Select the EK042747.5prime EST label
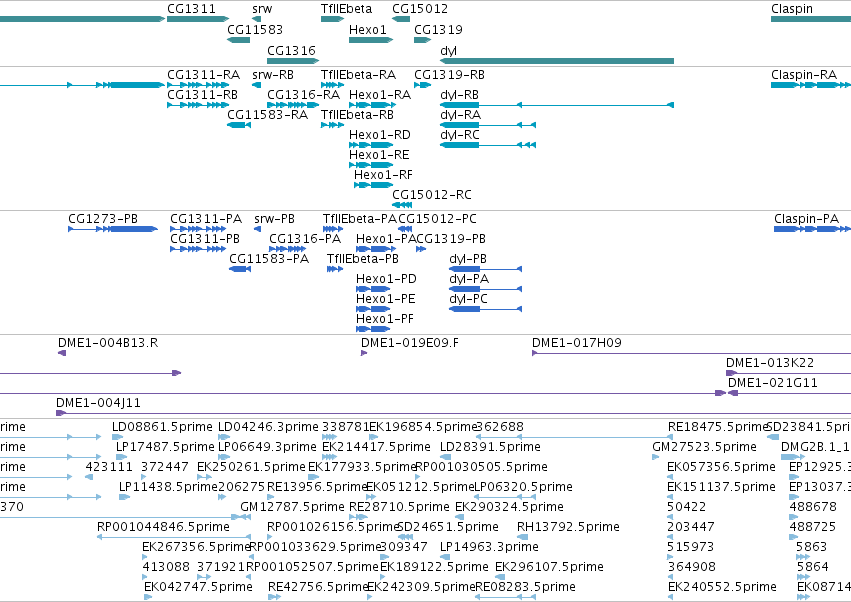 [198, 587]
